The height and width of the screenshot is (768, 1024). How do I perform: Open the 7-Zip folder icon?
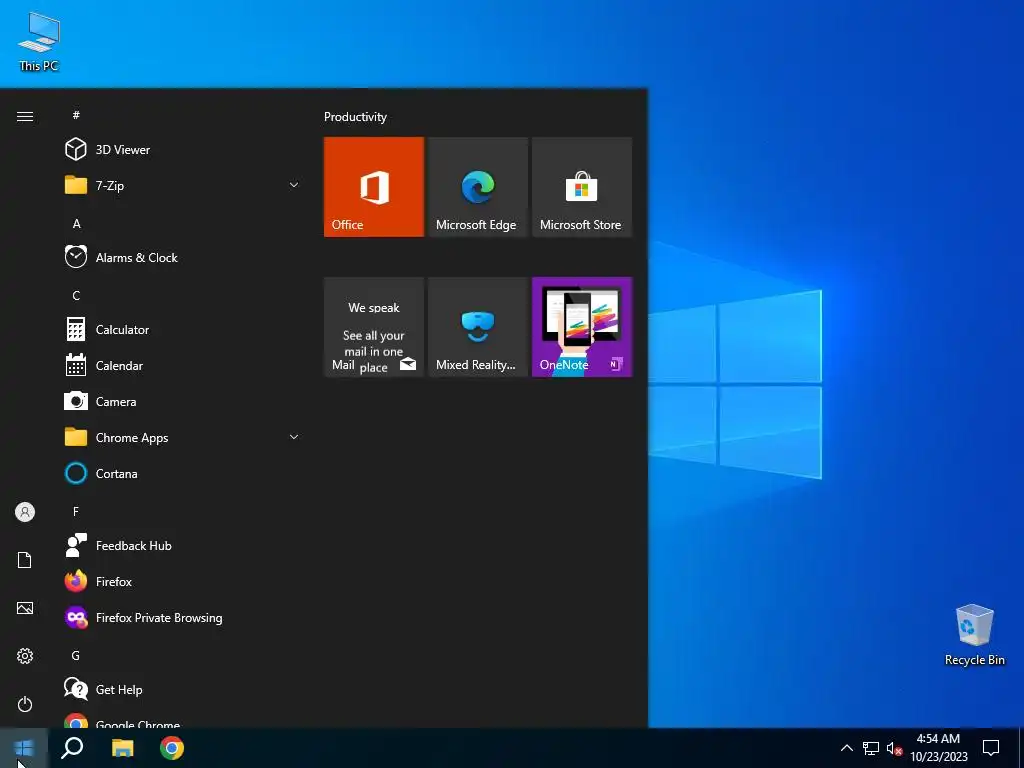coord(76,185)
